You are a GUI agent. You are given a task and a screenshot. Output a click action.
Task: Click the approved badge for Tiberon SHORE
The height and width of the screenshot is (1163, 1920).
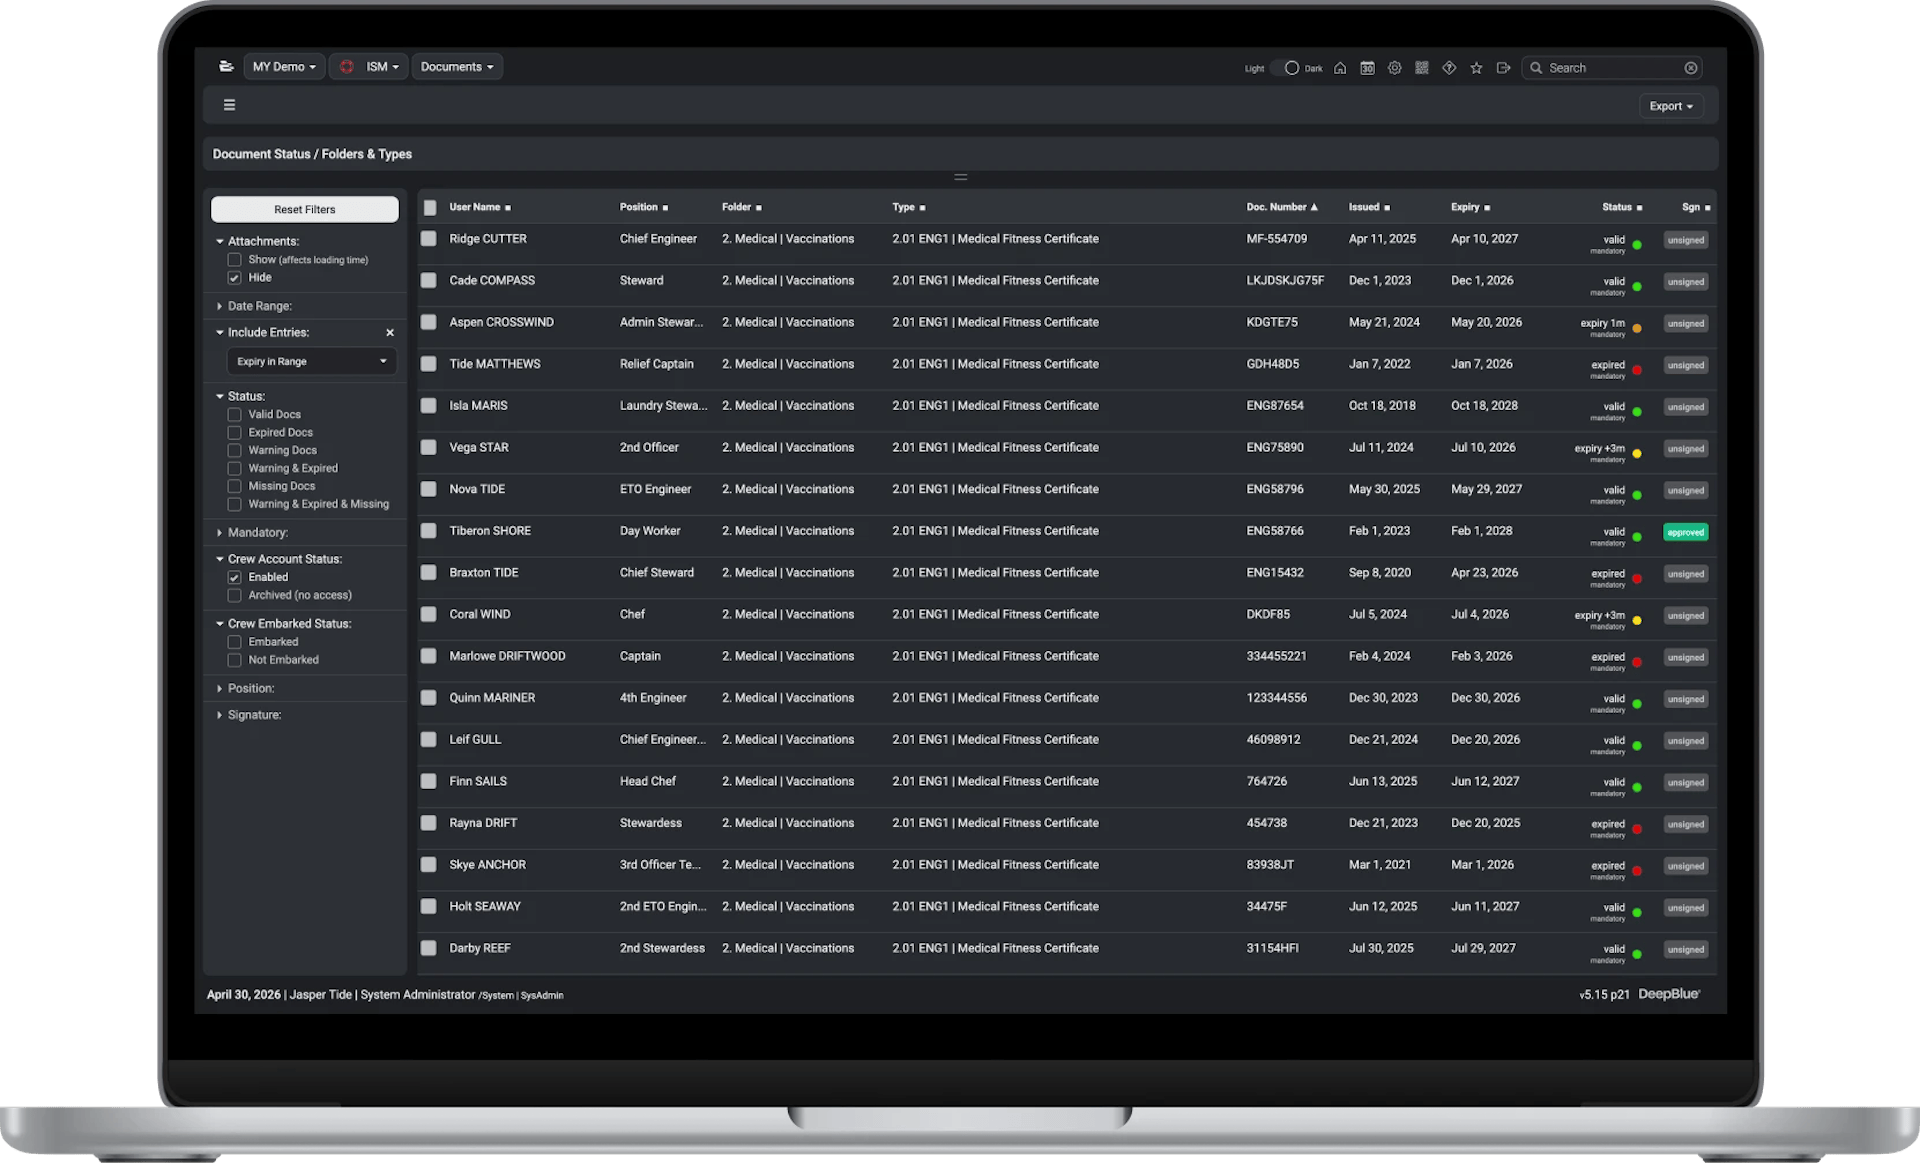click(x=1685, y=533)
